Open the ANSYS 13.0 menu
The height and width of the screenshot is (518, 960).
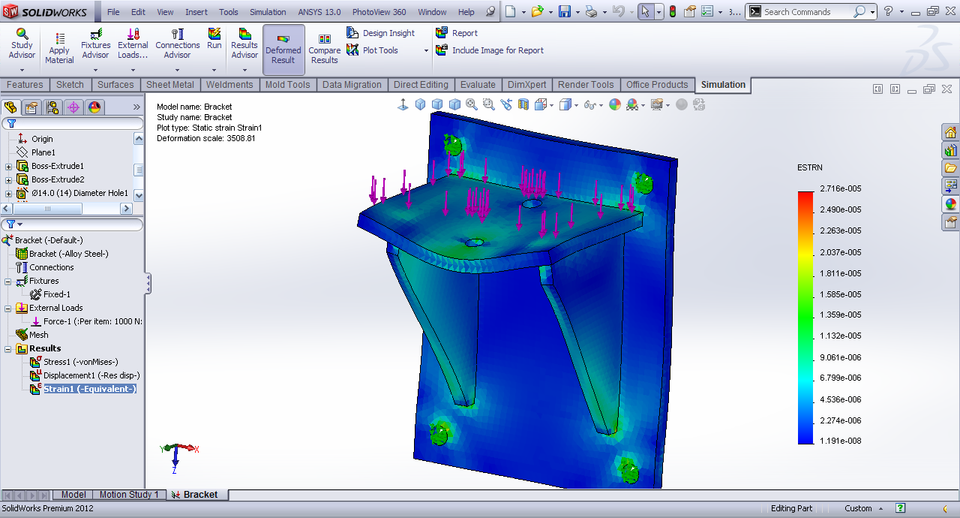[x=319, y=12]
